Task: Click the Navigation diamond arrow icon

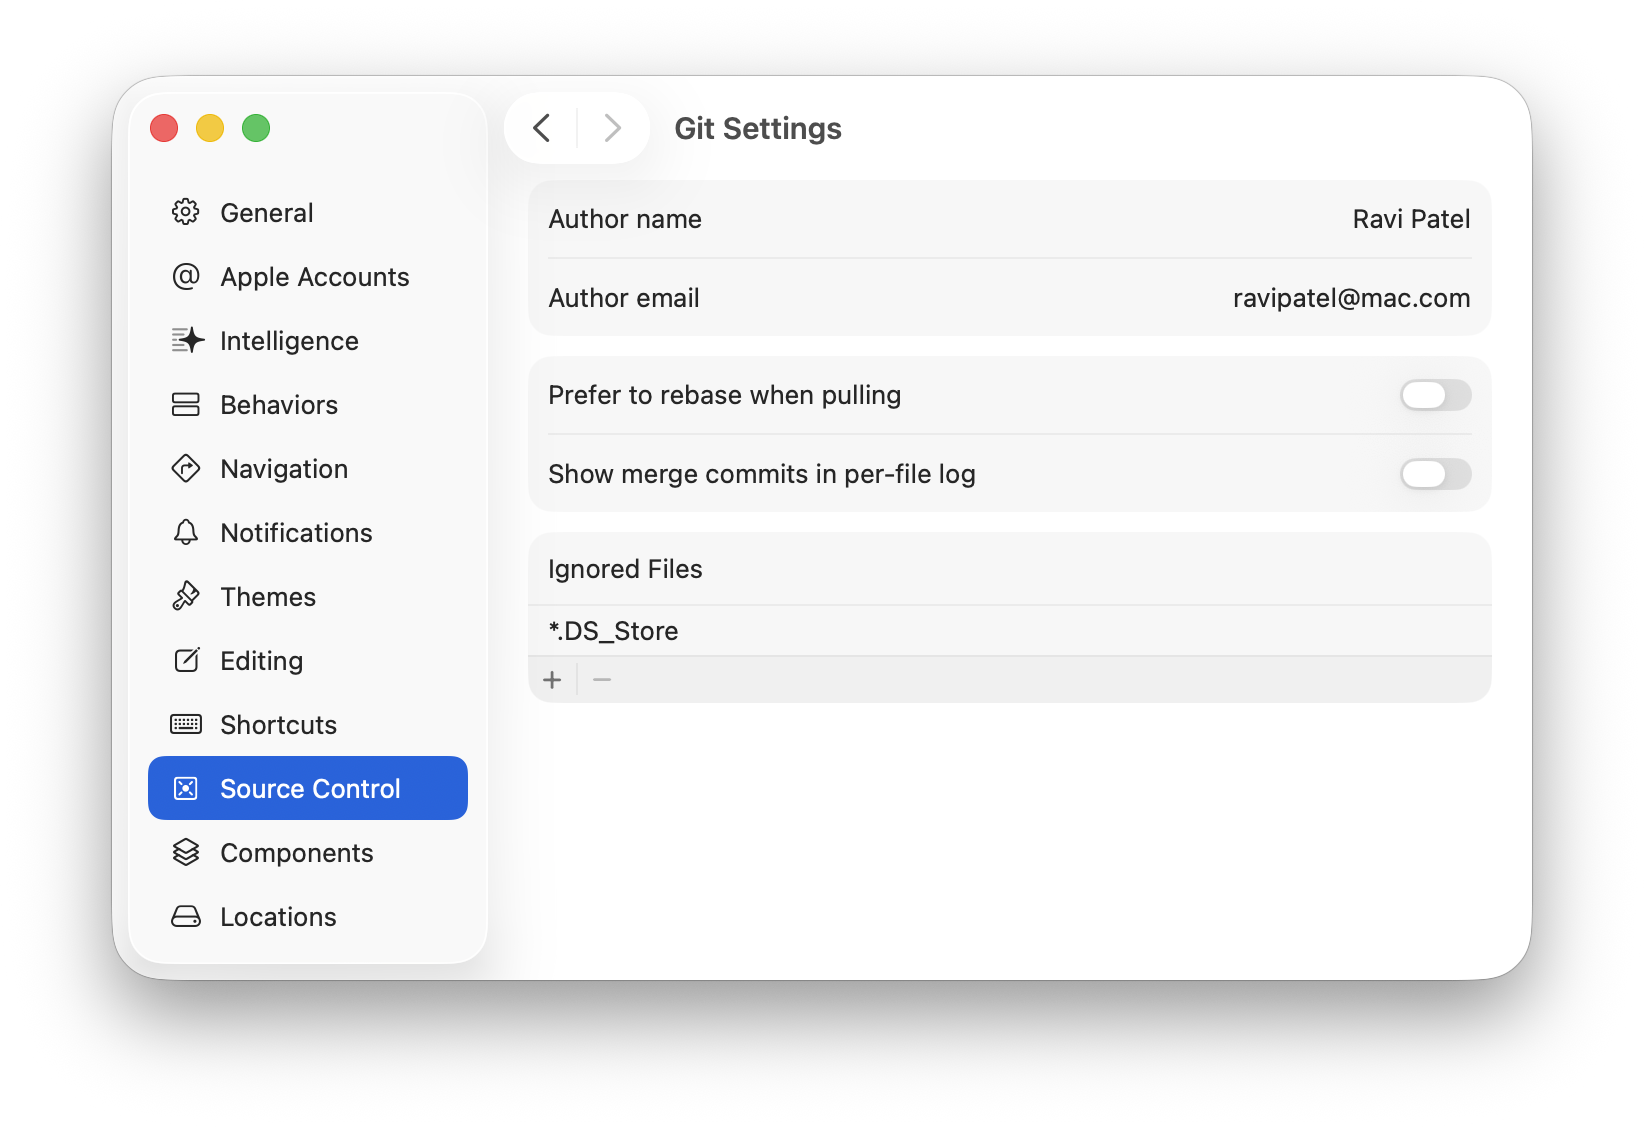Action: coord(186,468)
